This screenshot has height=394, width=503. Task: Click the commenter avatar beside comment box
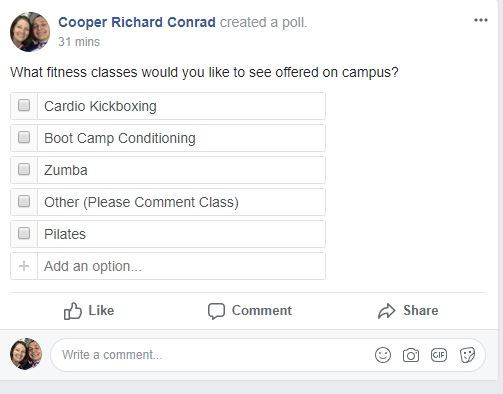(26, 354)
